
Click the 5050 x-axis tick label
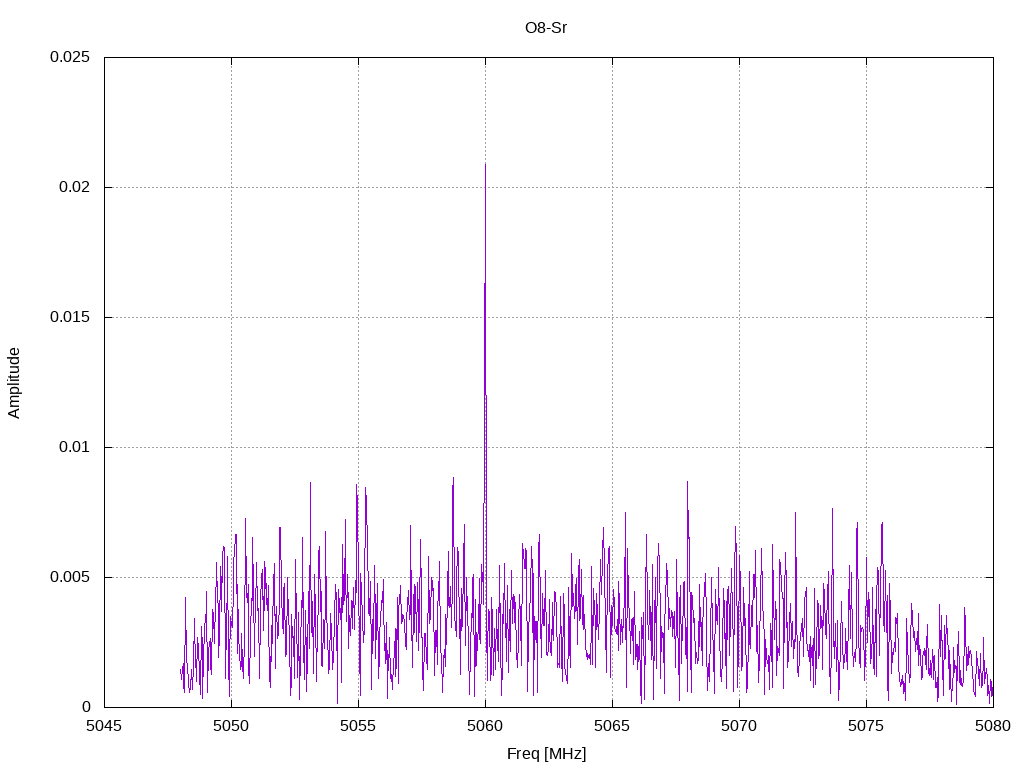pyautogui.click(x=231, y=726)
